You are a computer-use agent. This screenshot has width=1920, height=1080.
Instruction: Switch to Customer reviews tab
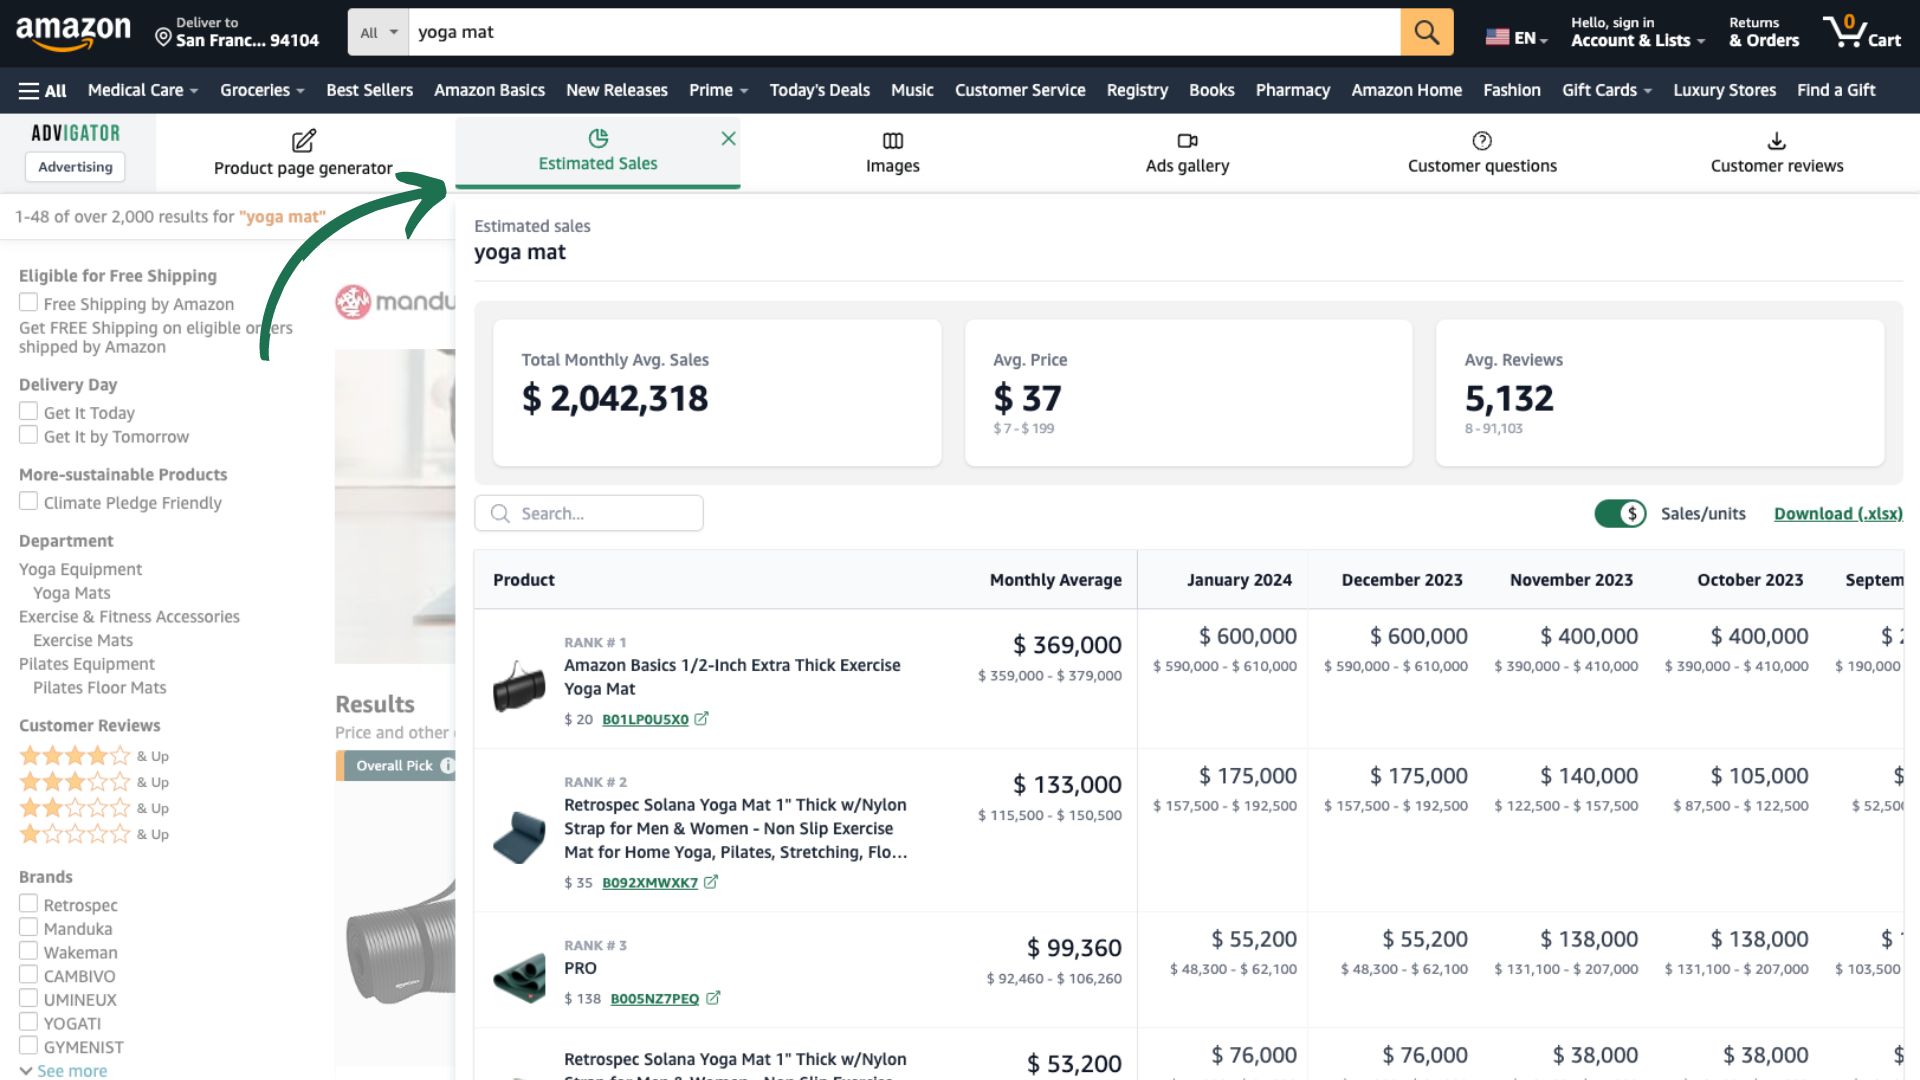(1776, 153)
